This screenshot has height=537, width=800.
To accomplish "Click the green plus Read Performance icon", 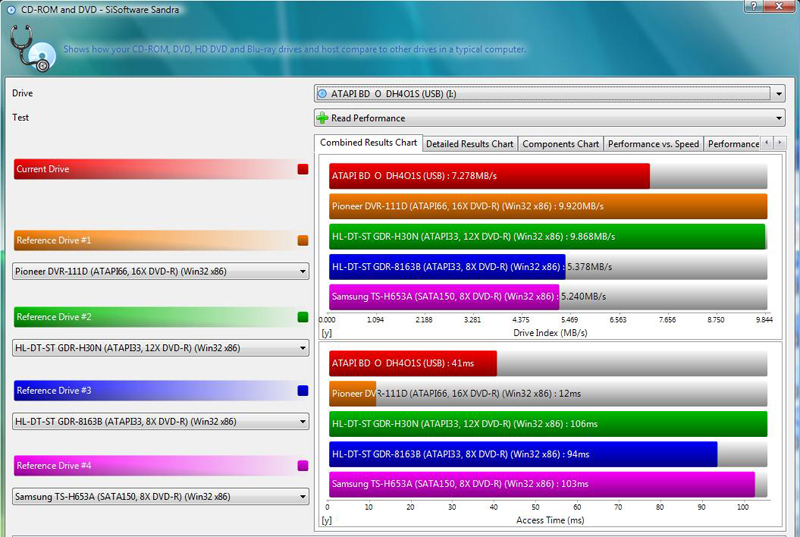I will tap(322, 118).
